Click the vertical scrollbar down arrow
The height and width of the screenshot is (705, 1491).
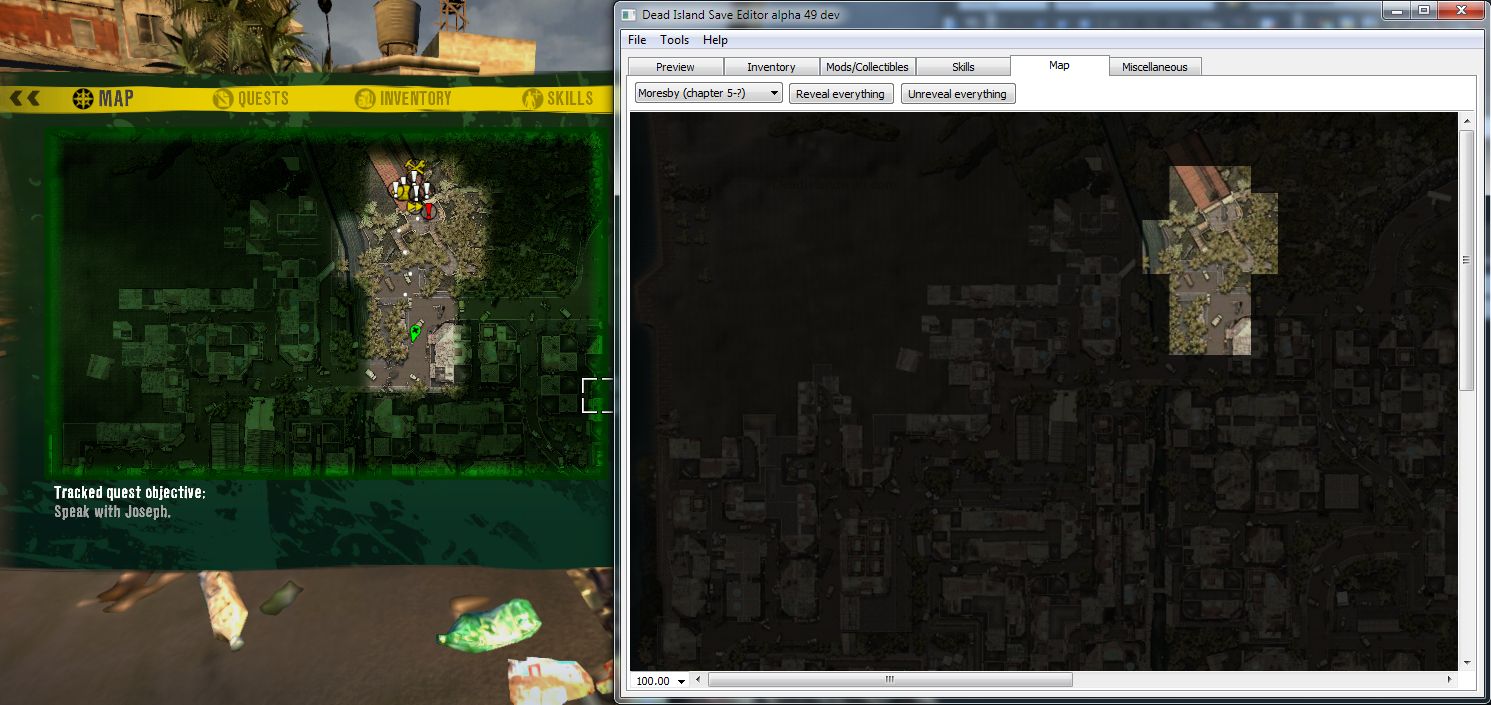(x=1466, y=663)
